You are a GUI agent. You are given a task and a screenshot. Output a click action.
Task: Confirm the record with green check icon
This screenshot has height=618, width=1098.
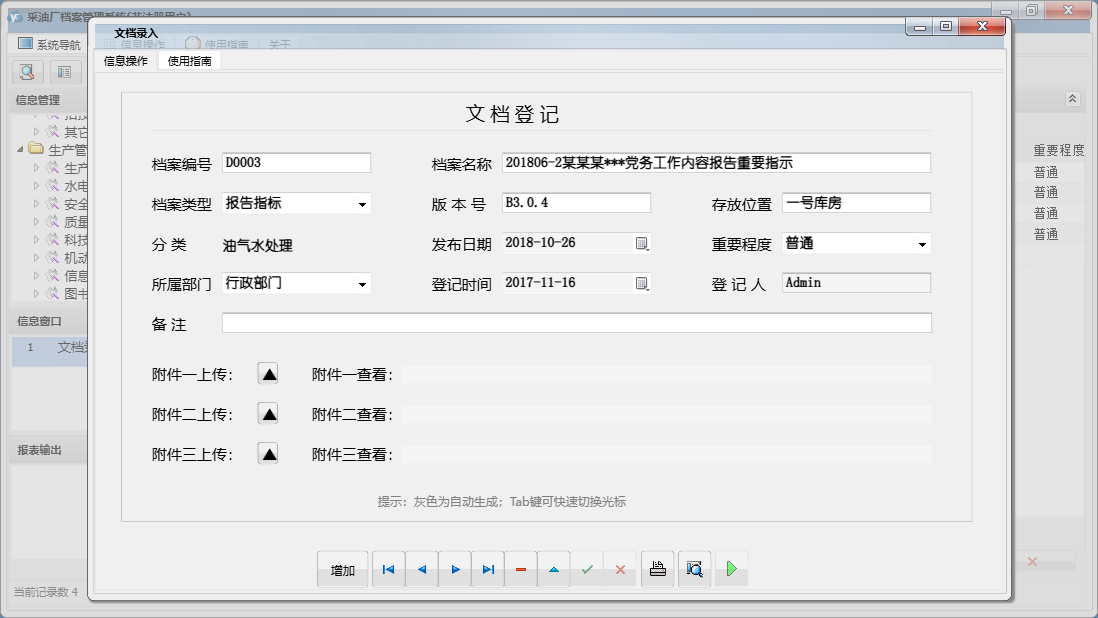tap(588, 568)
